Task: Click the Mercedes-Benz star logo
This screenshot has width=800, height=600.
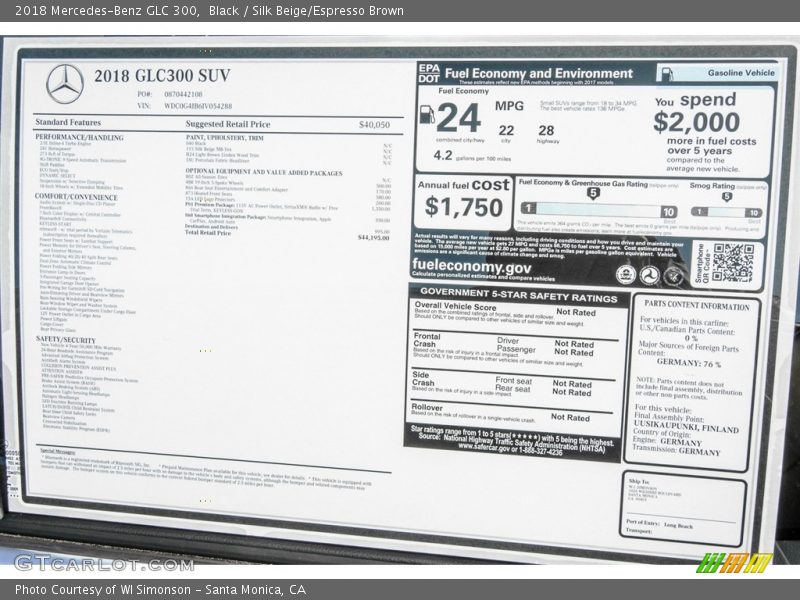Action: pyautogui.click(x=65, y=84)
